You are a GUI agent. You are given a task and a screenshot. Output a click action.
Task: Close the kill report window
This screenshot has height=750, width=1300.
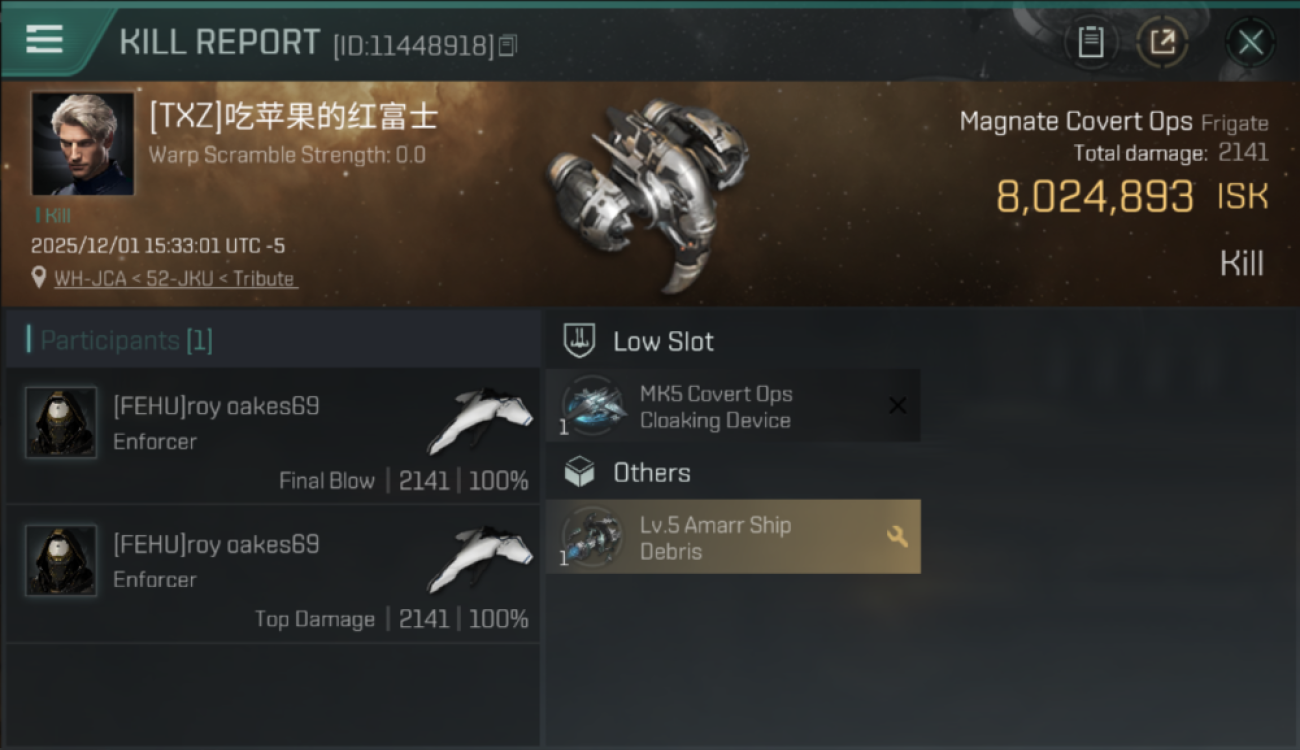click(x=1250, y=42)
